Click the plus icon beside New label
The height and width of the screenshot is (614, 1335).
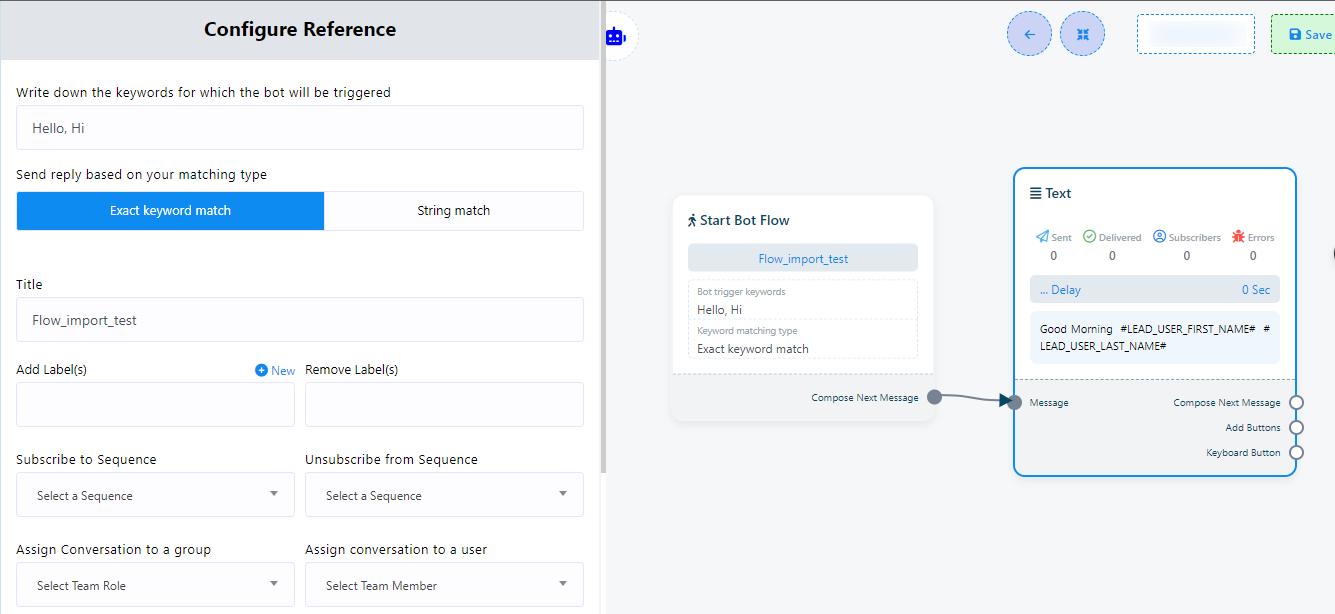pos(262,370)
